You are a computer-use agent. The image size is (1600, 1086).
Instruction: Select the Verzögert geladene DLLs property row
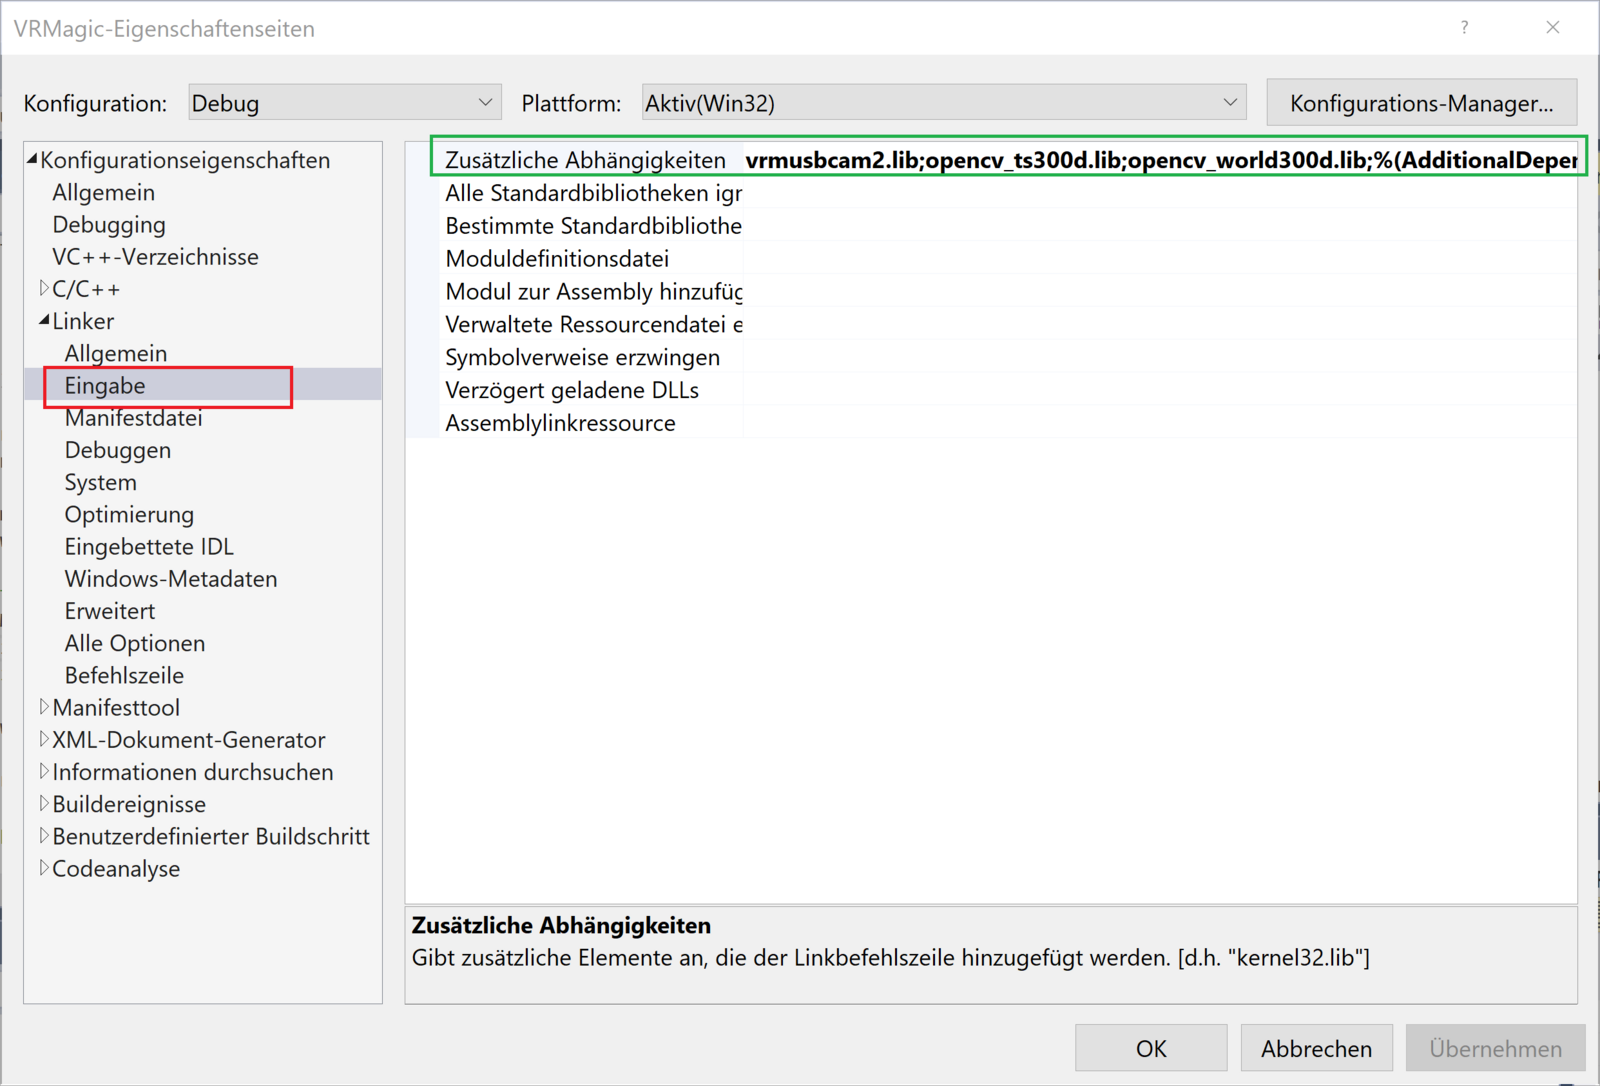tap(572, 390)
